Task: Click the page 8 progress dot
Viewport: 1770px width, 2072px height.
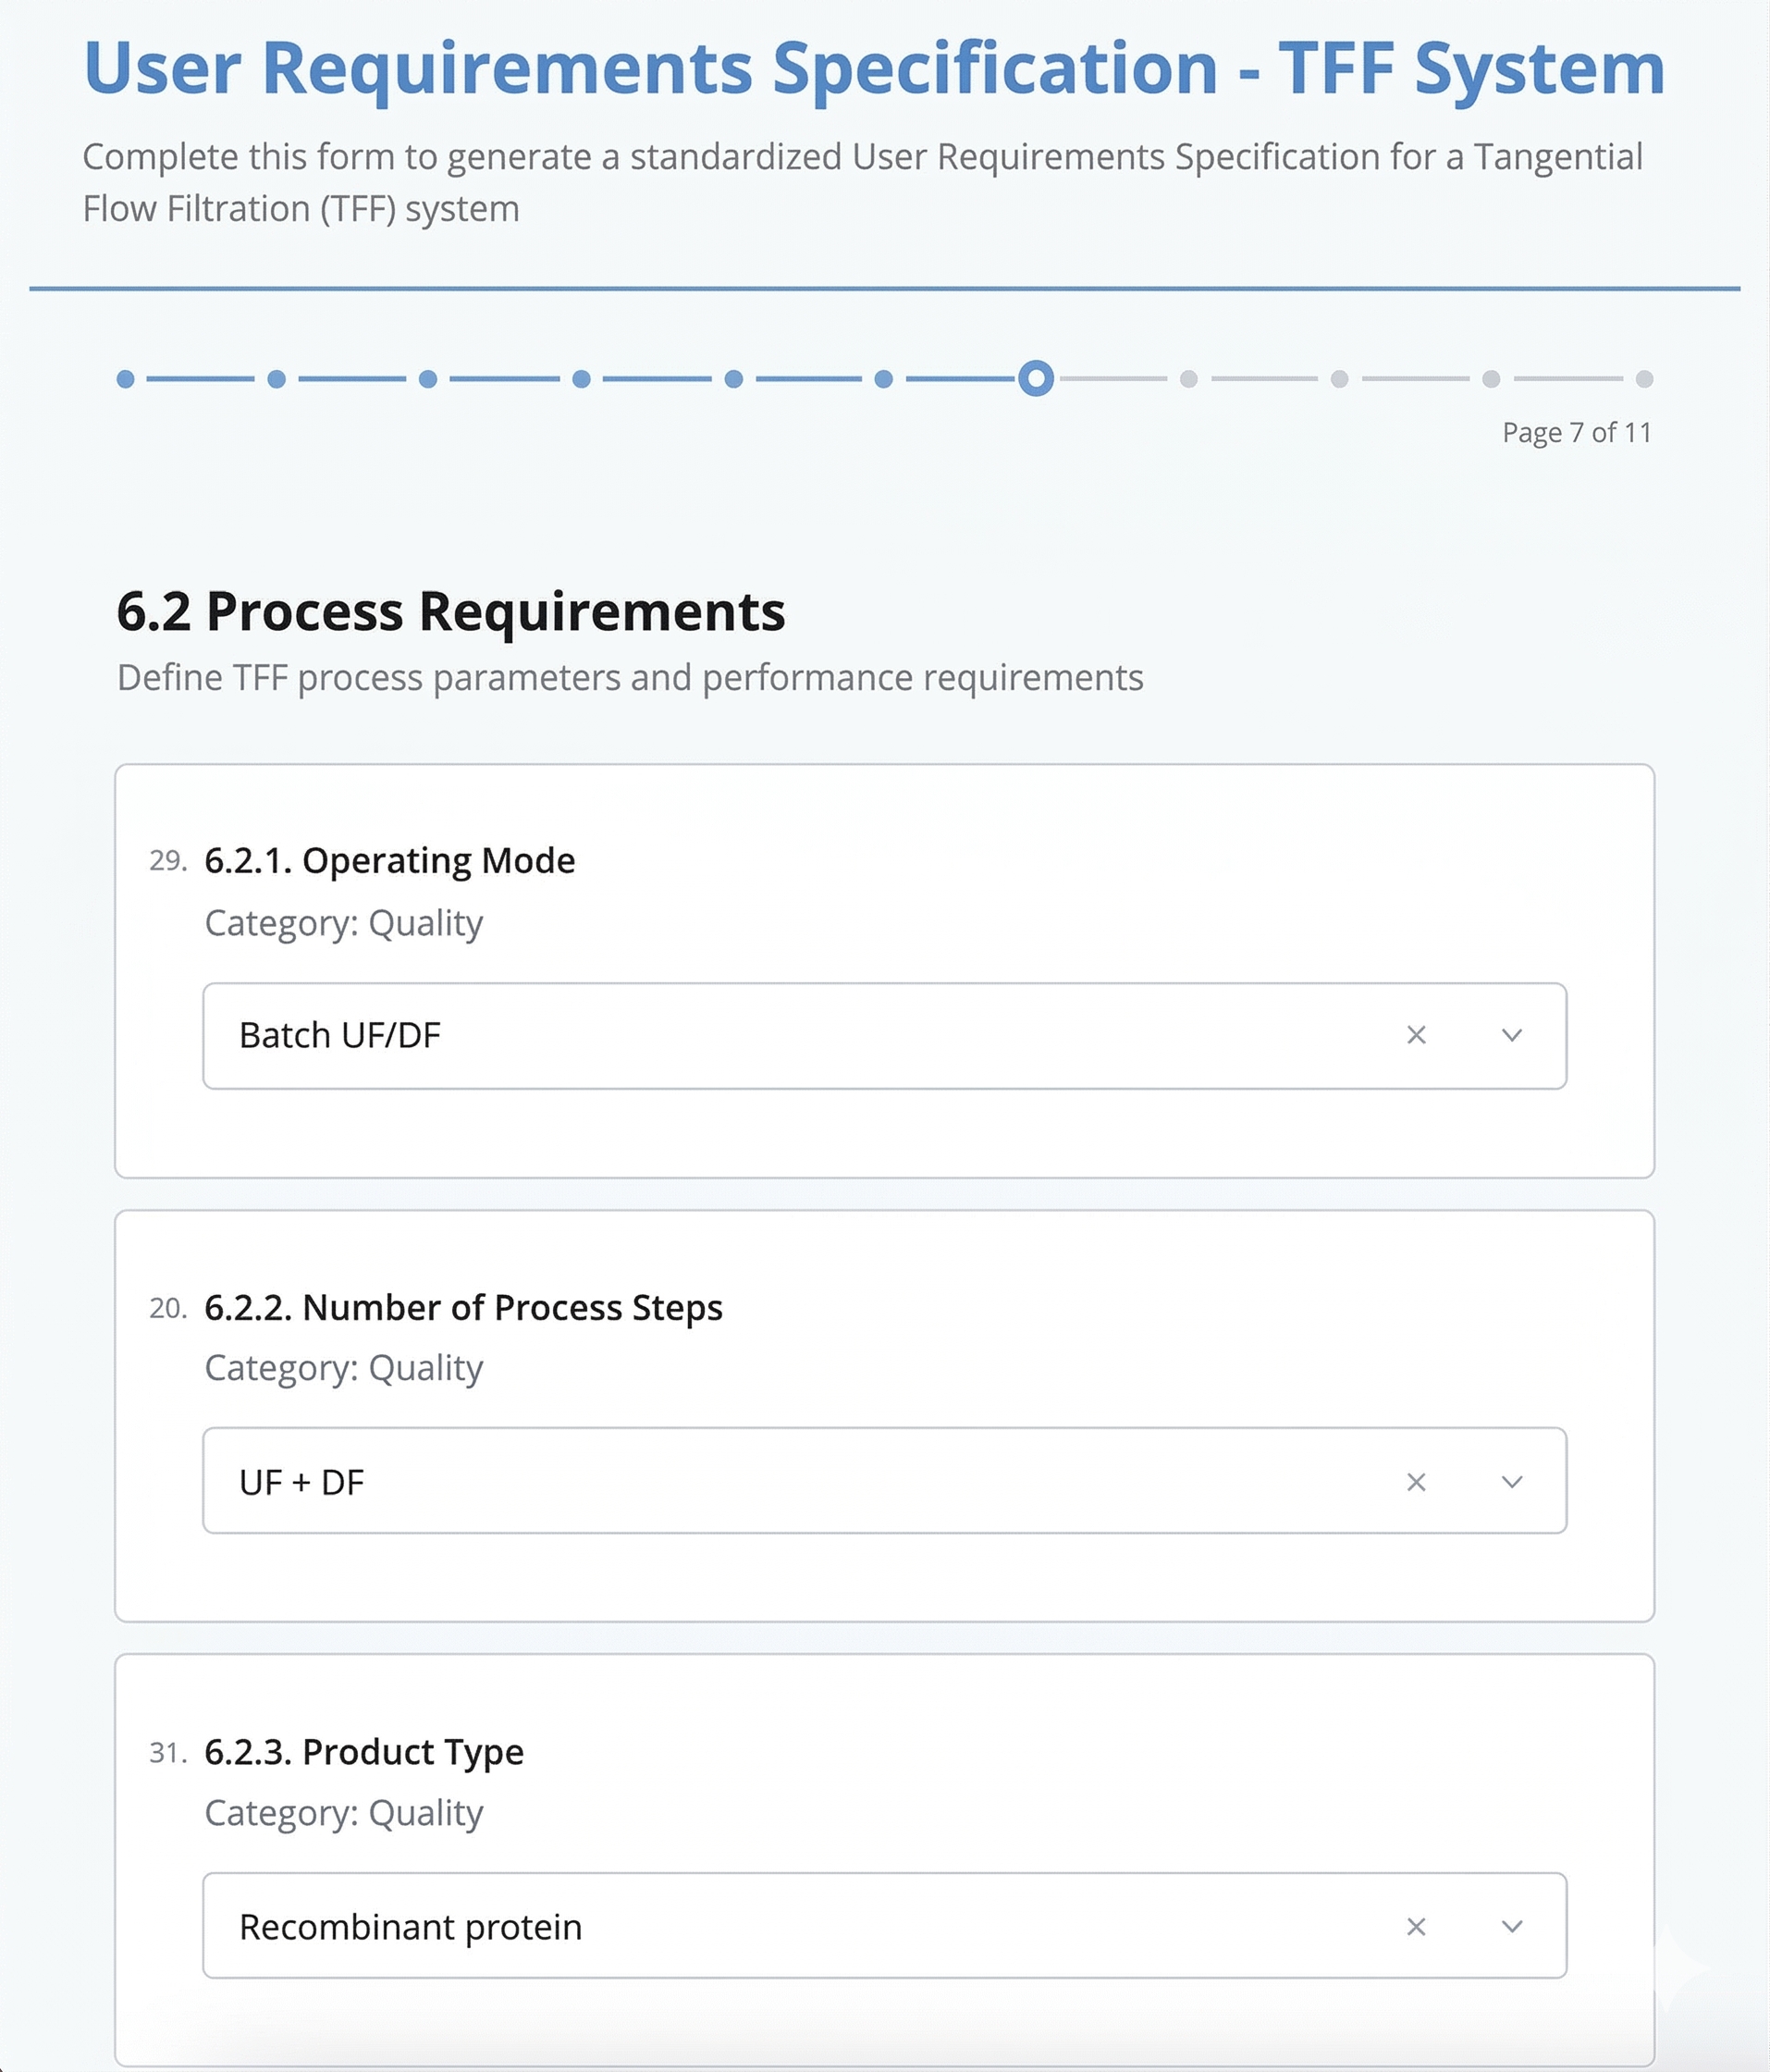Action: coord(1188,377)
